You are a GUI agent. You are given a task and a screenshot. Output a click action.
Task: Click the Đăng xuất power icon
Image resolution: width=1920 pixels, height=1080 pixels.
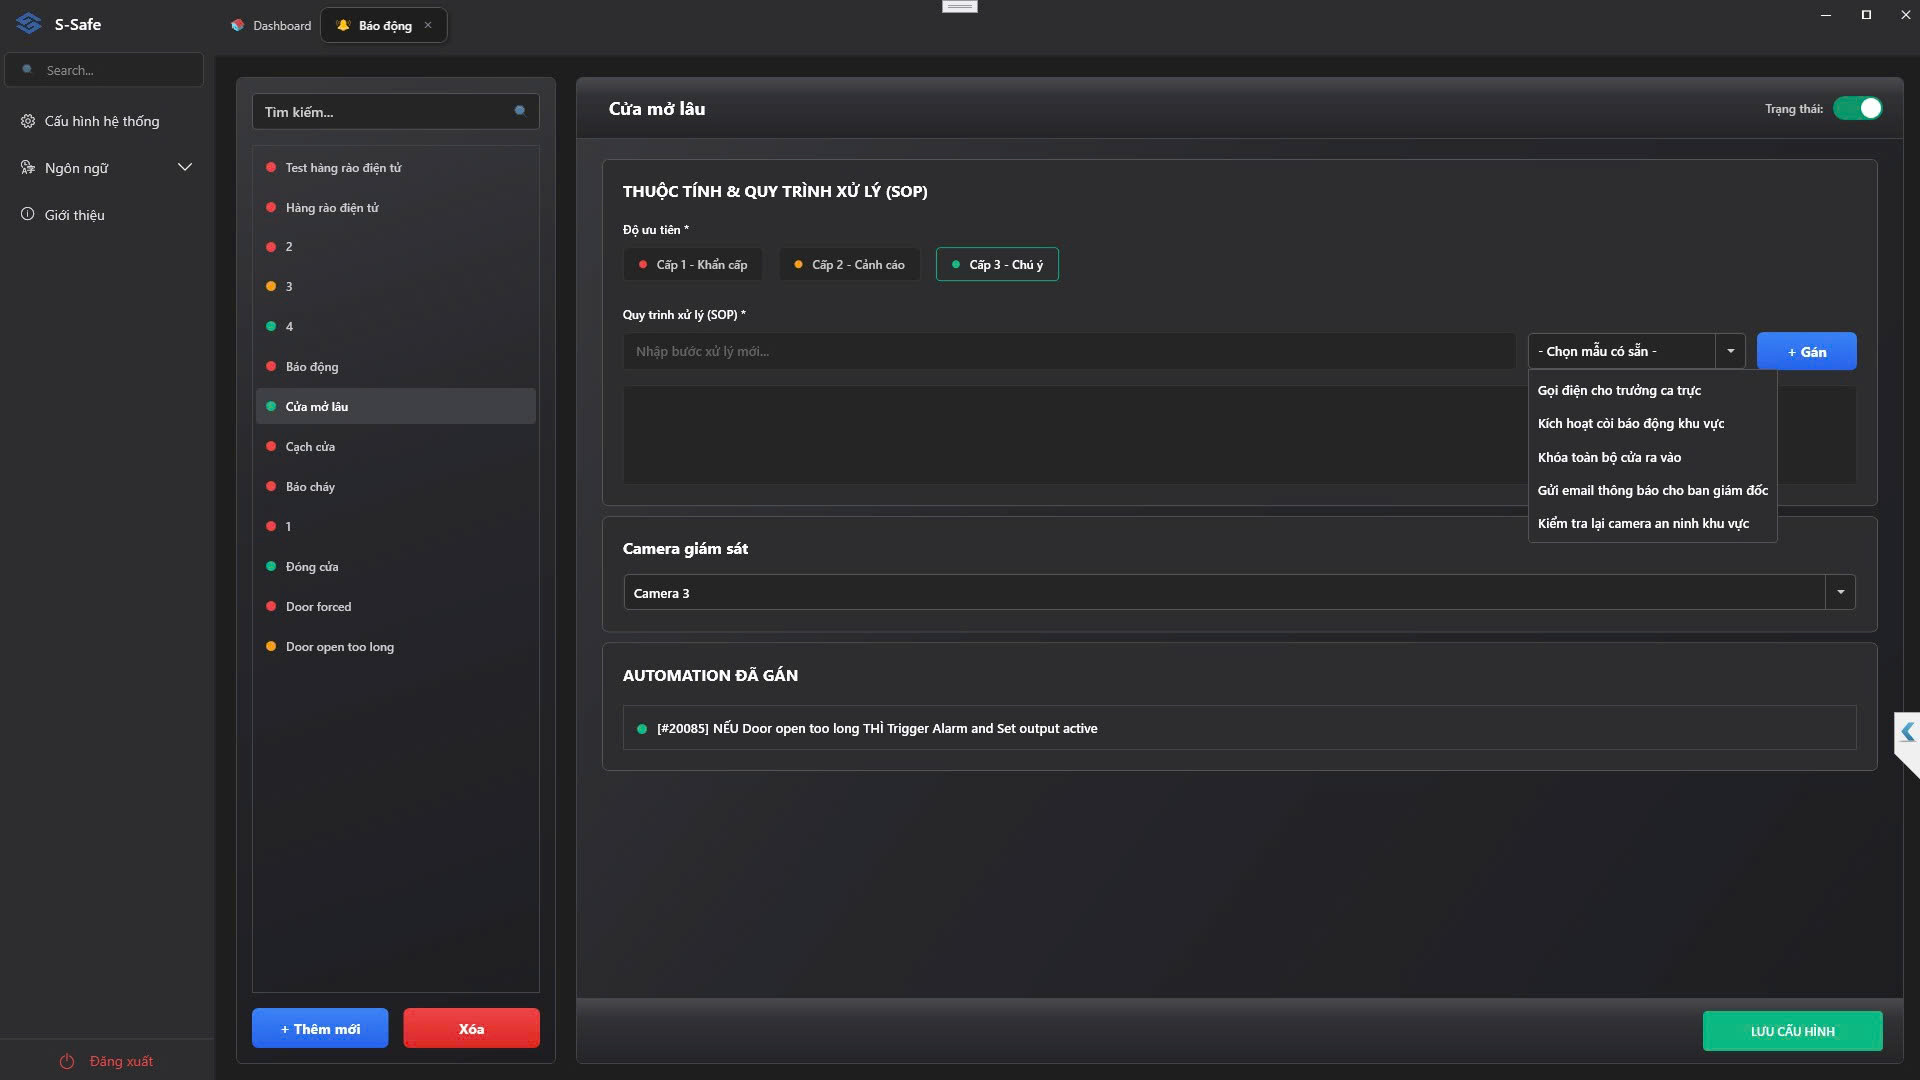coord(67,1061)
